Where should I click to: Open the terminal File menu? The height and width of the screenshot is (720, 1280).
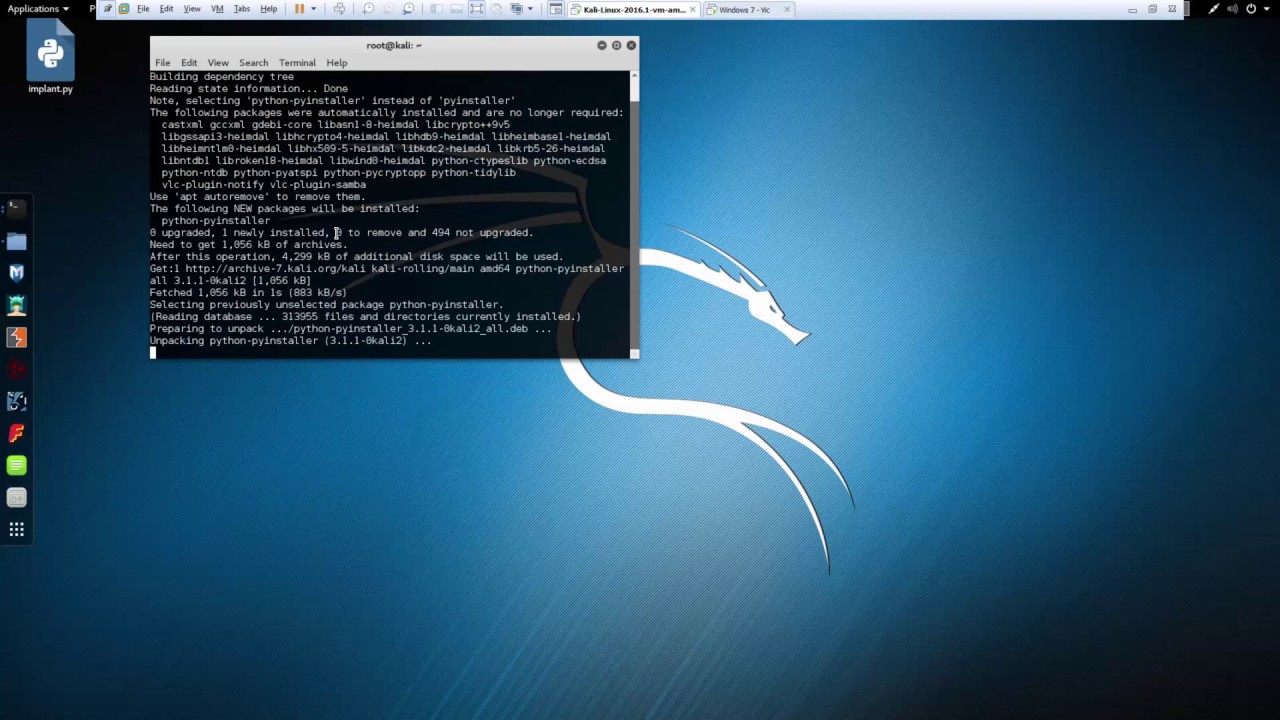162,63
